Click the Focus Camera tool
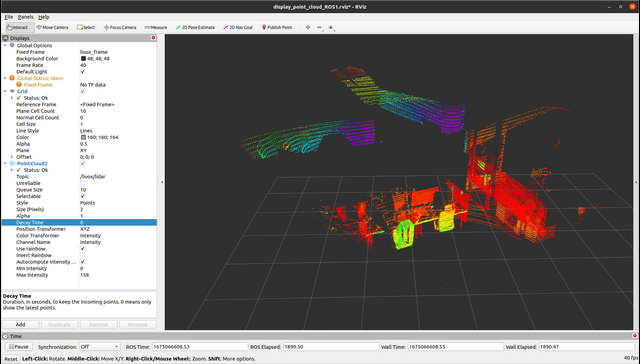Viewport: 640px width, 364px height. [120, 27]
